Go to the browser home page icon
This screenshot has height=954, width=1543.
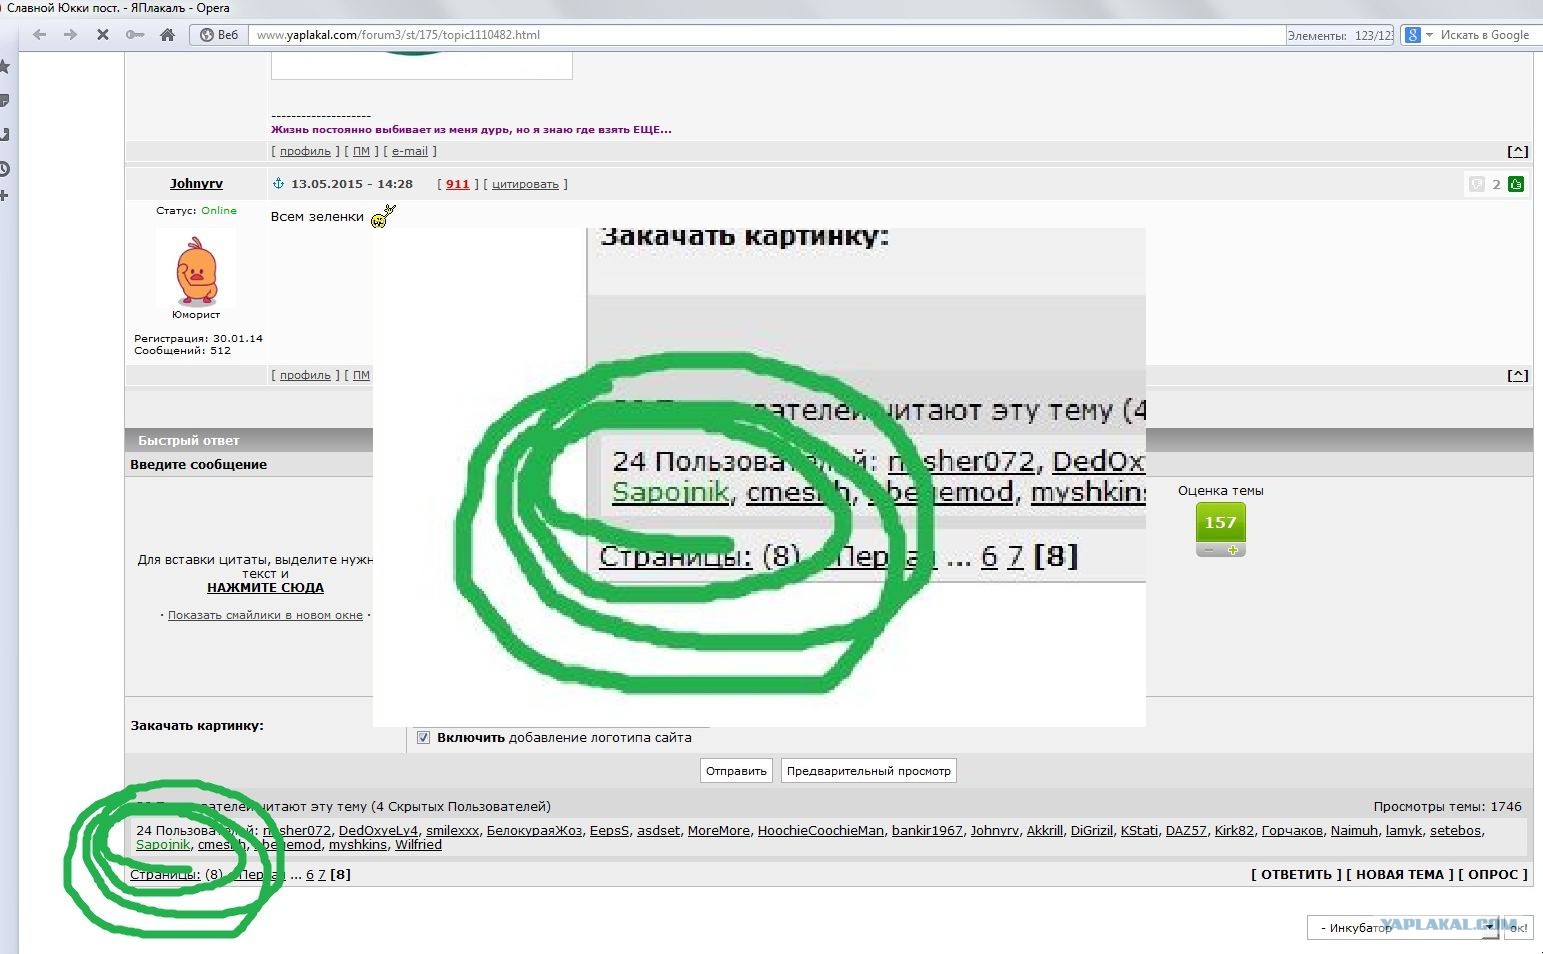point(168,35)
